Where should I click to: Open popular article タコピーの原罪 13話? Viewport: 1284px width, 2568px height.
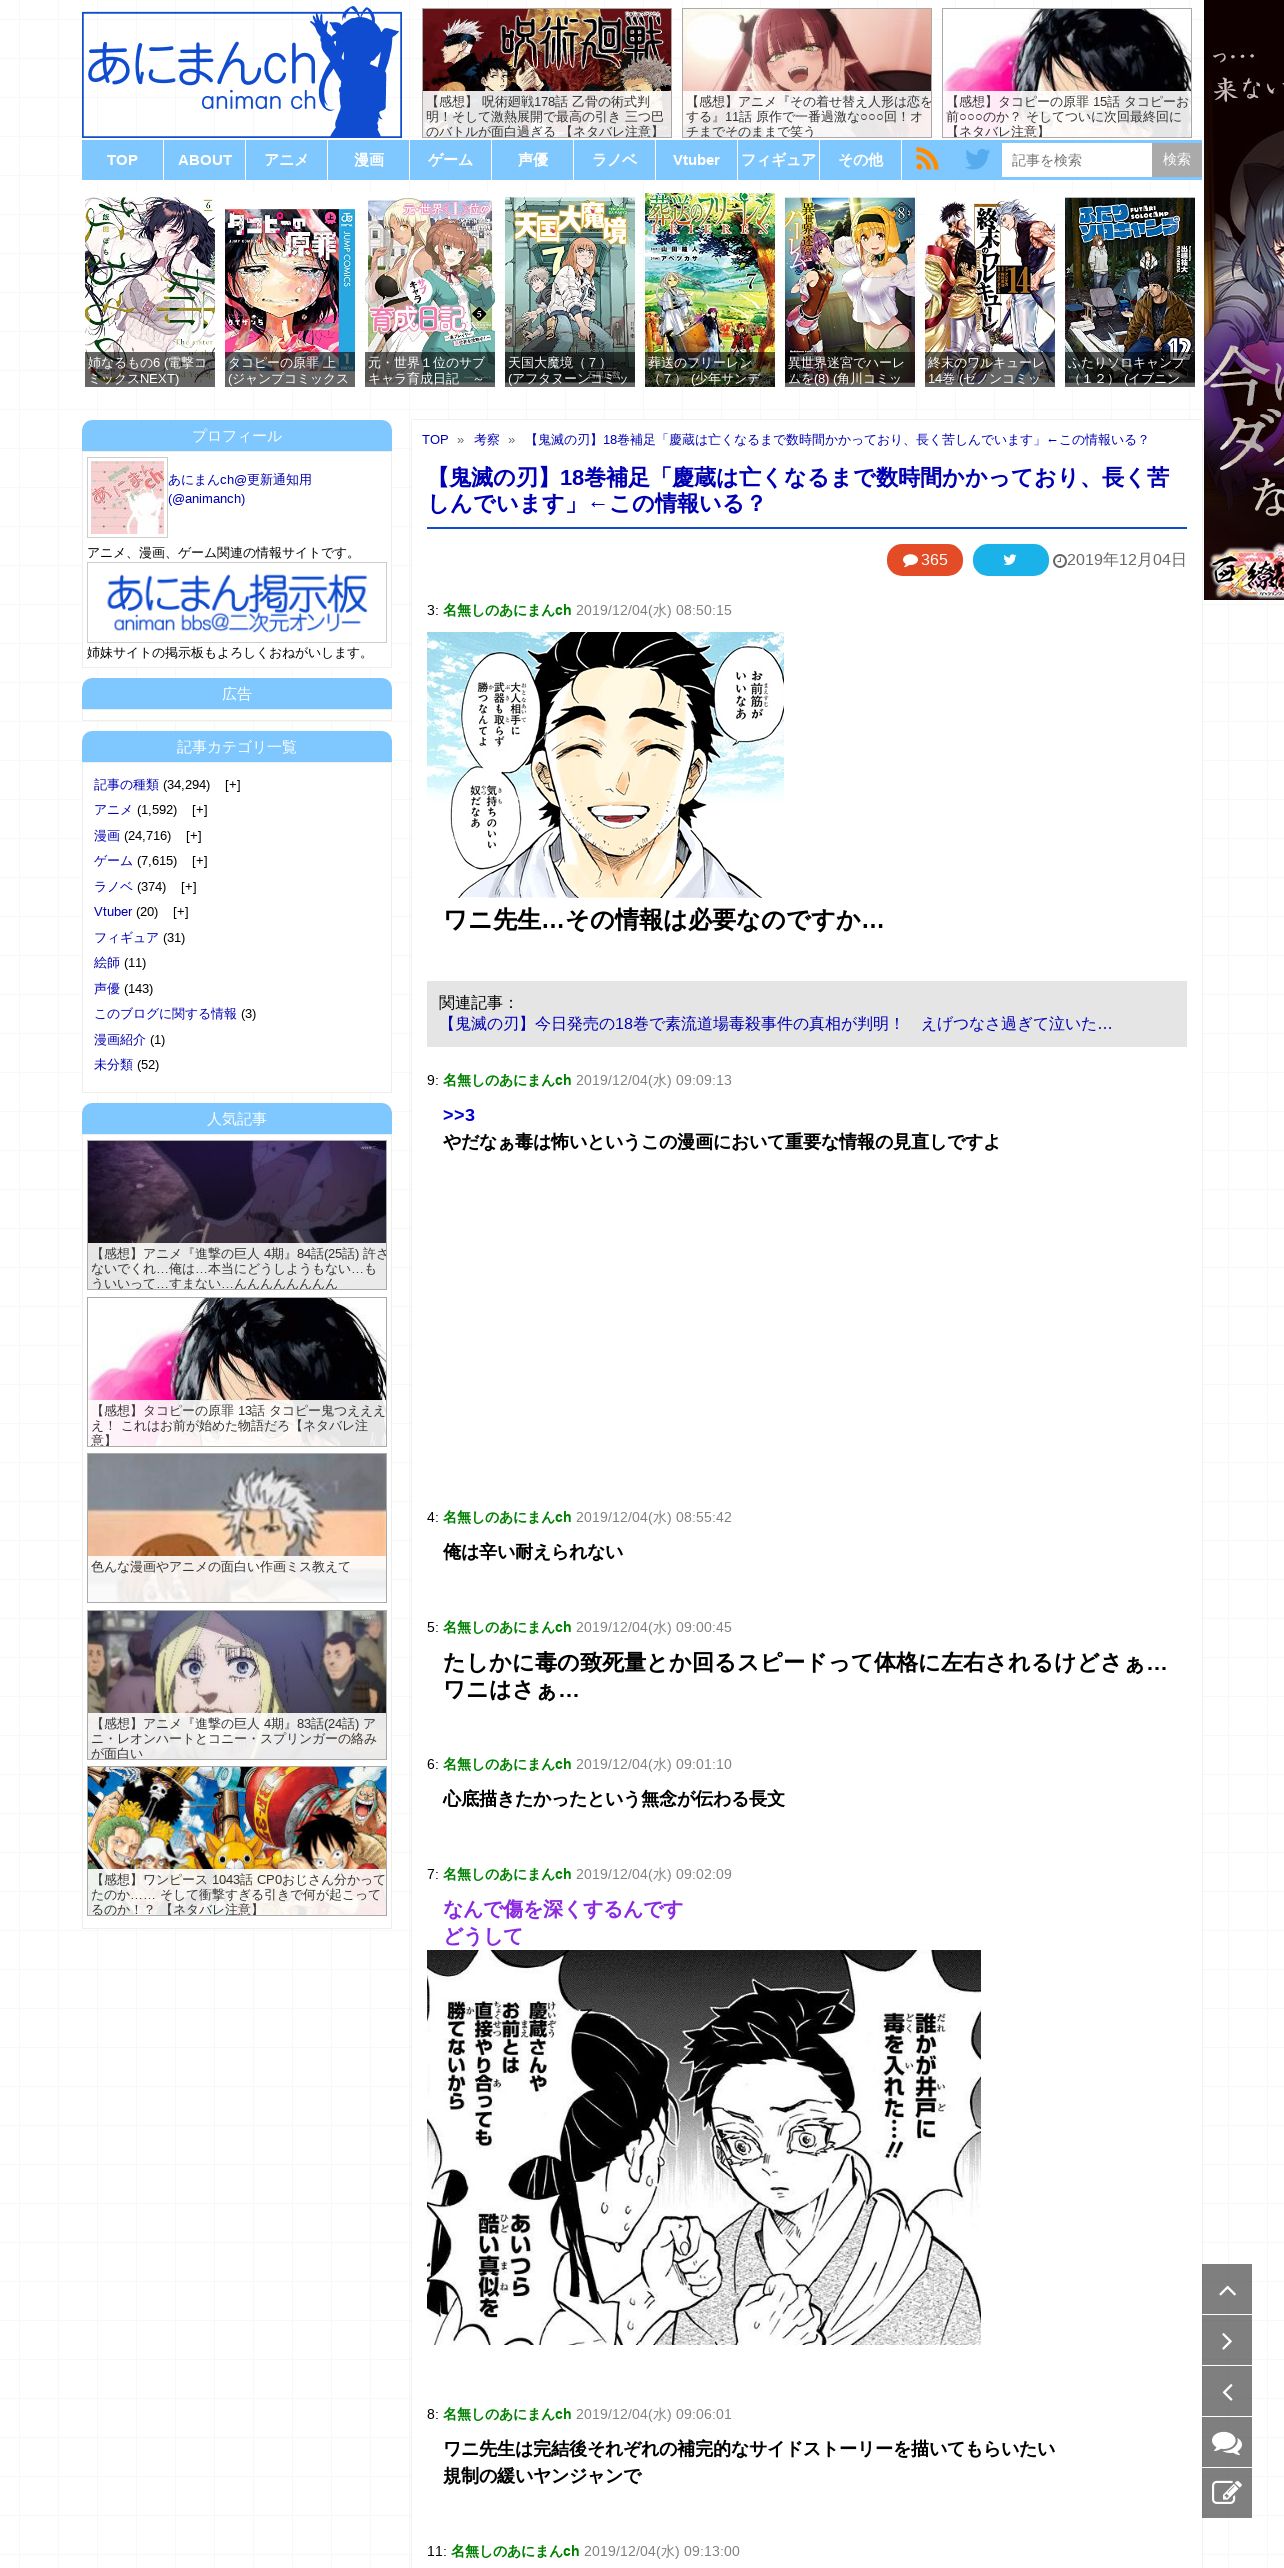click(237, 1372)
